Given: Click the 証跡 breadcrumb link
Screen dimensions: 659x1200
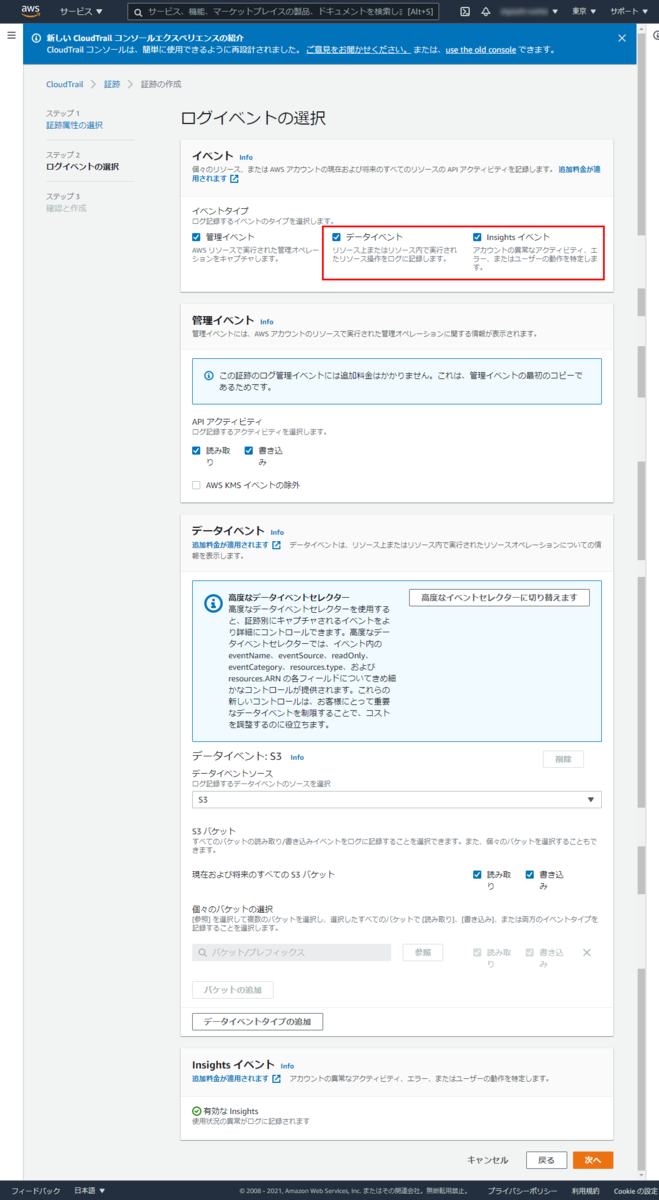Looking at the screenshot, I should tap(111, 85).
